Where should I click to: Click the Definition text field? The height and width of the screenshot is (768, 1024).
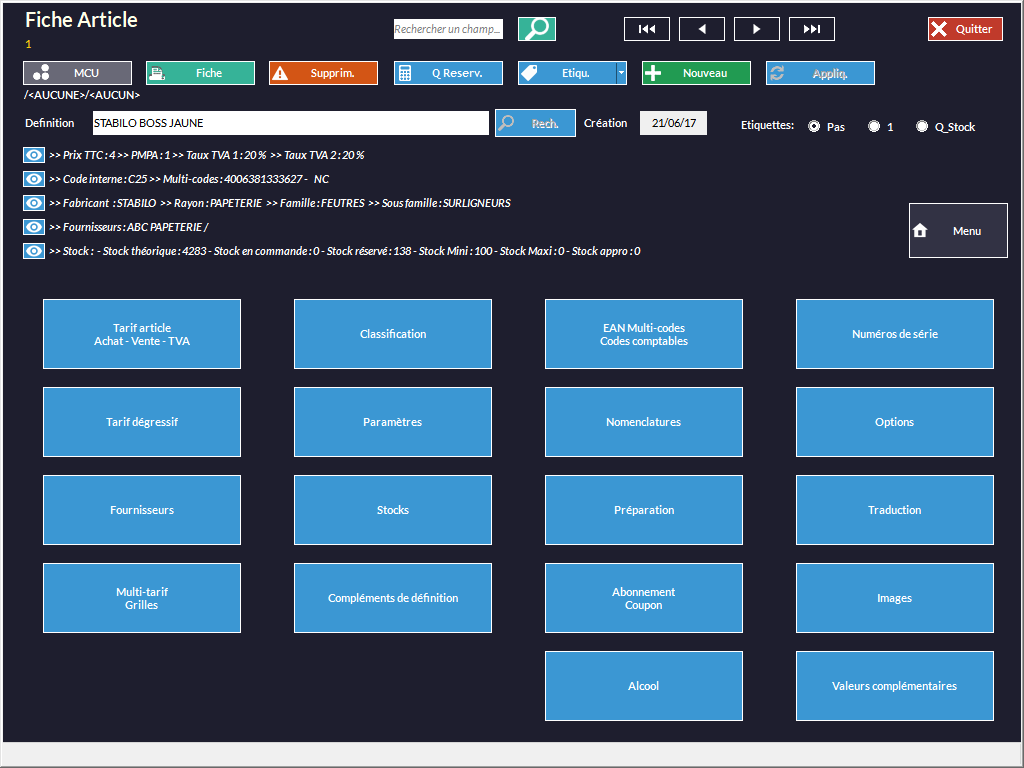coord(290,123)
